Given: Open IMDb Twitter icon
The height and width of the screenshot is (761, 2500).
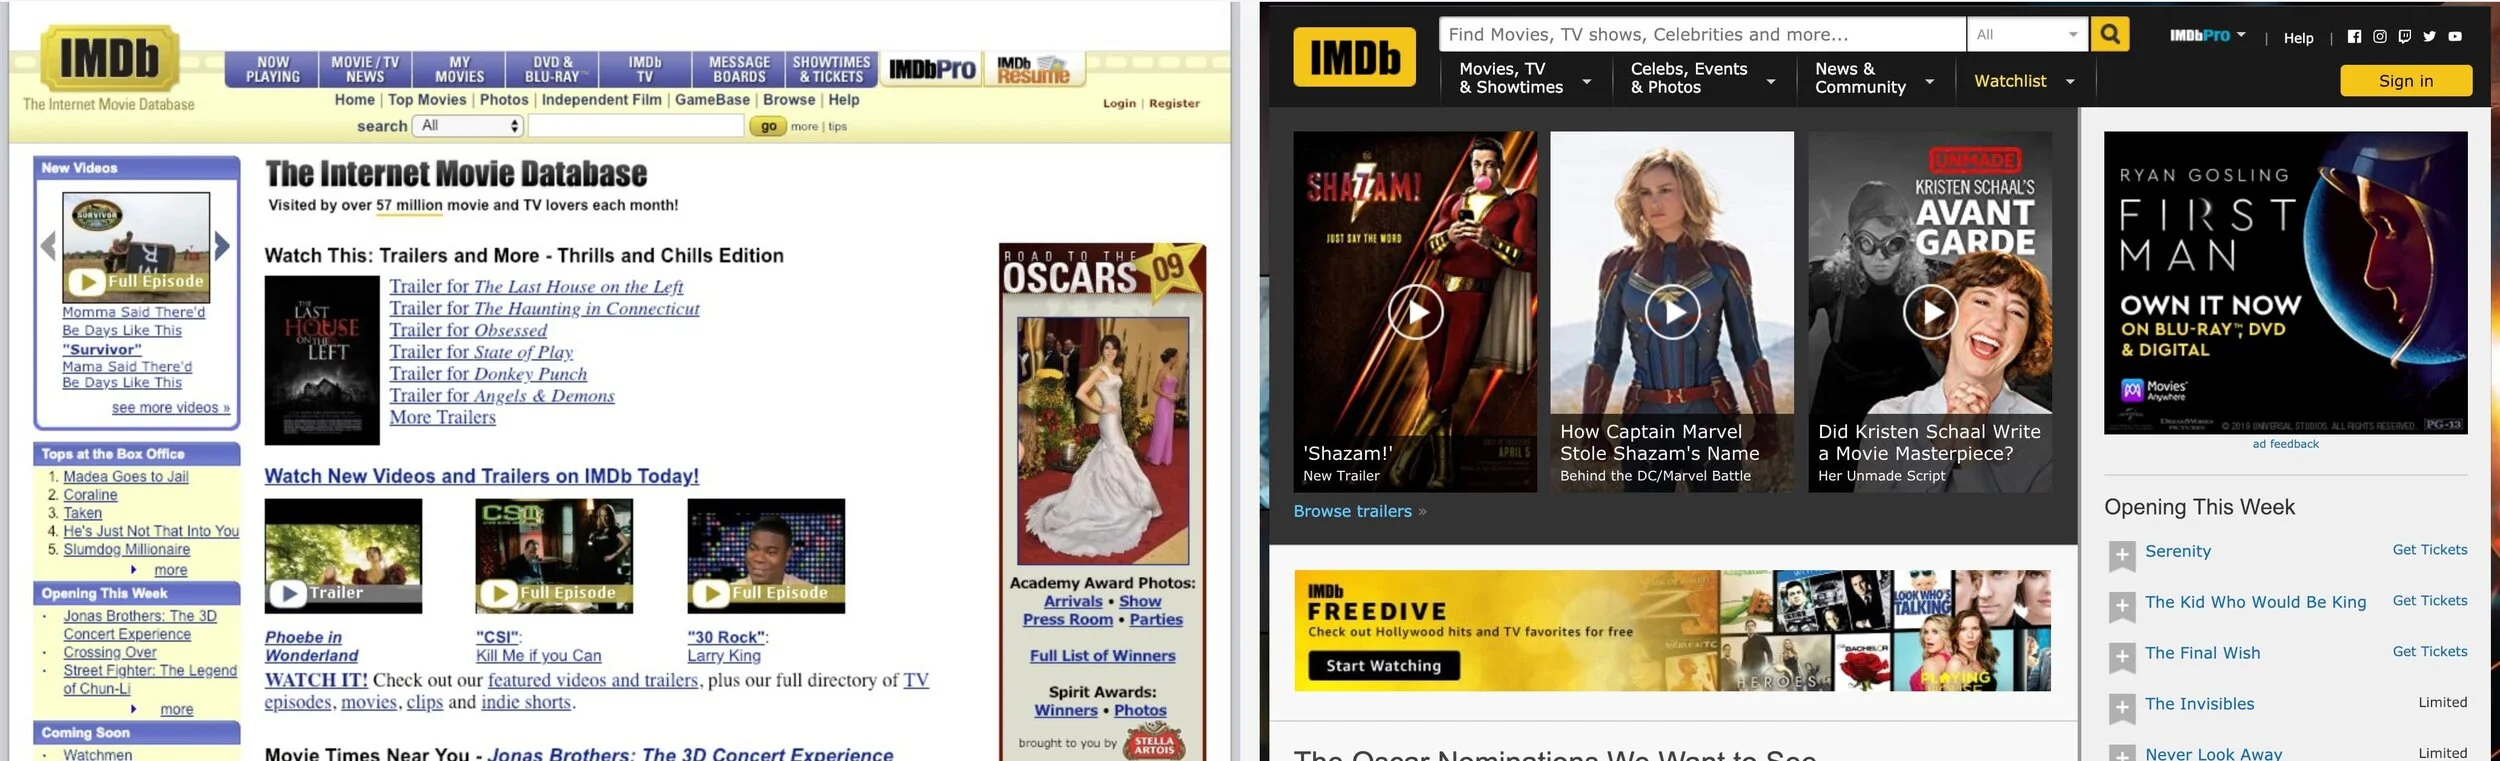Looking at the screenshot, I should point(2429,37).
